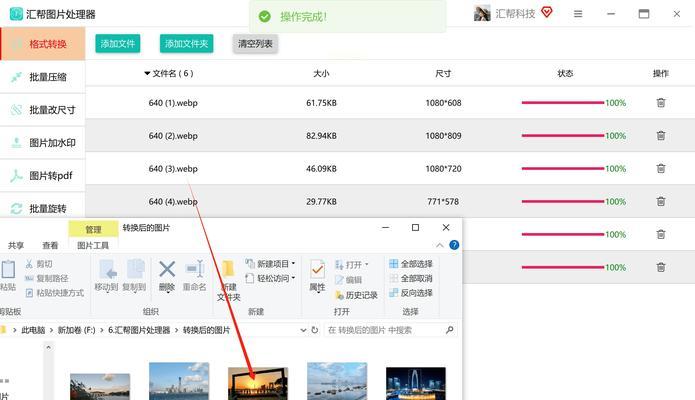The width and height of the screenshot is (695, 400).
Task: Delete the 640 (3).webp row with trash icon
Action: 660,169
